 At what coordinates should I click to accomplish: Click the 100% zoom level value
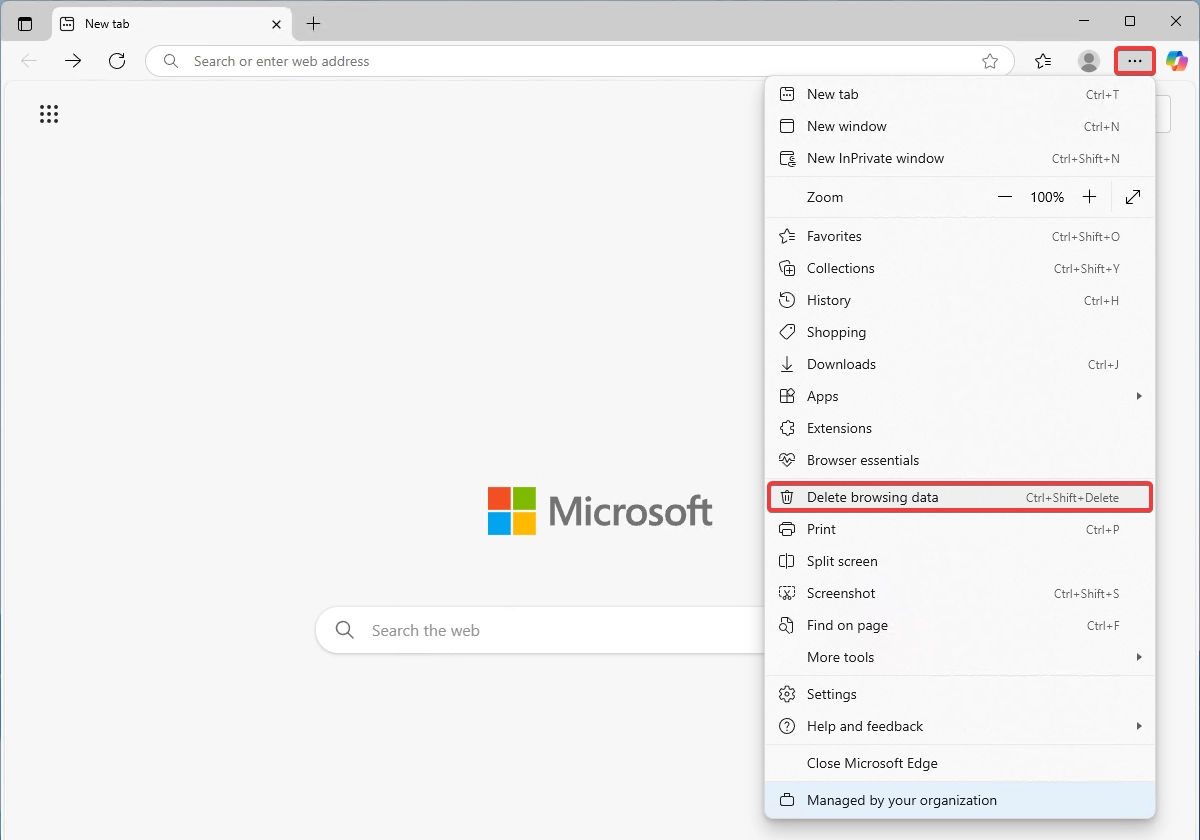pyautogui.click(x=1047, y=197)
